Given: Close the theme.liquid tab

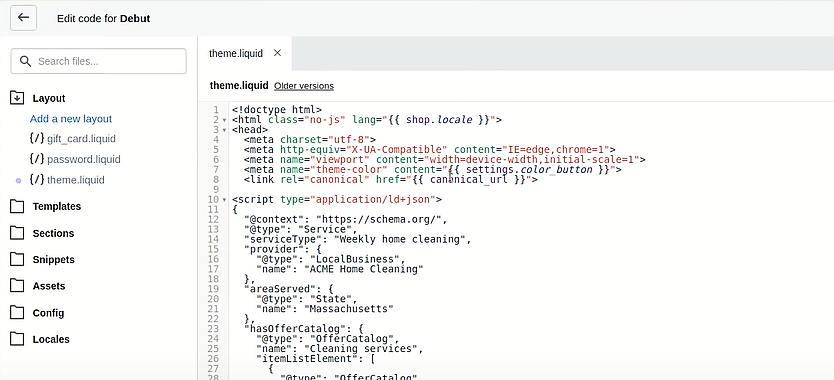Looking at the screenshot, I should [277, 53].
